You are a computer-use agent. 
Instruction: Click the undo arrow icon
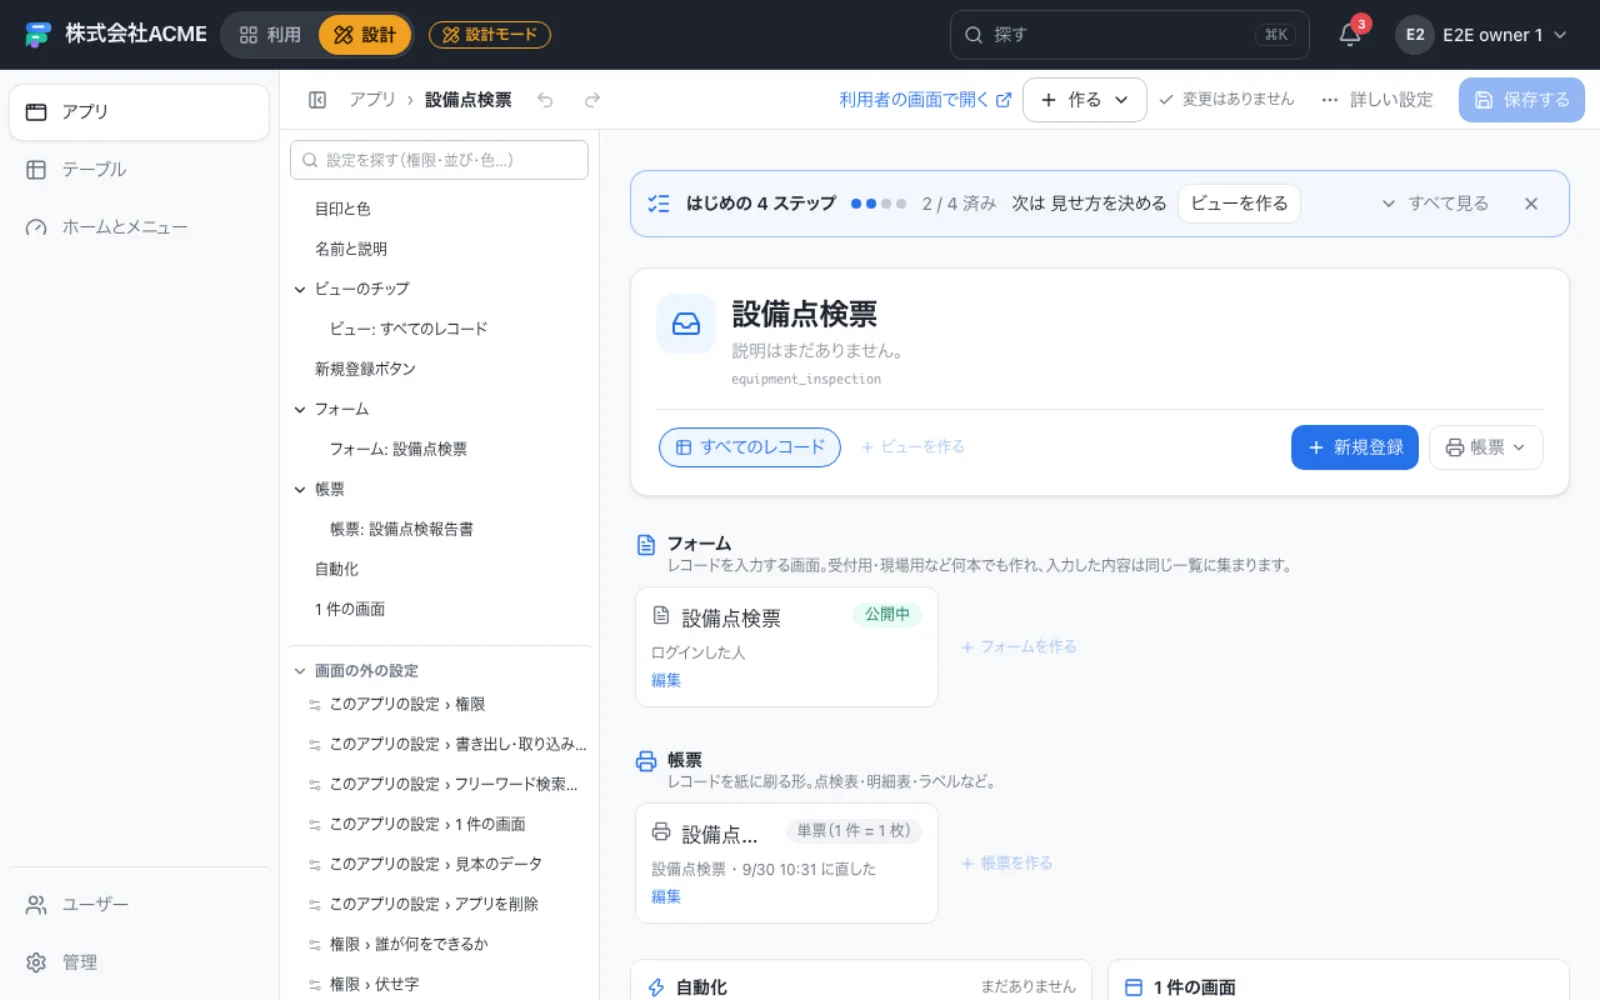click(x=545, y=100)
